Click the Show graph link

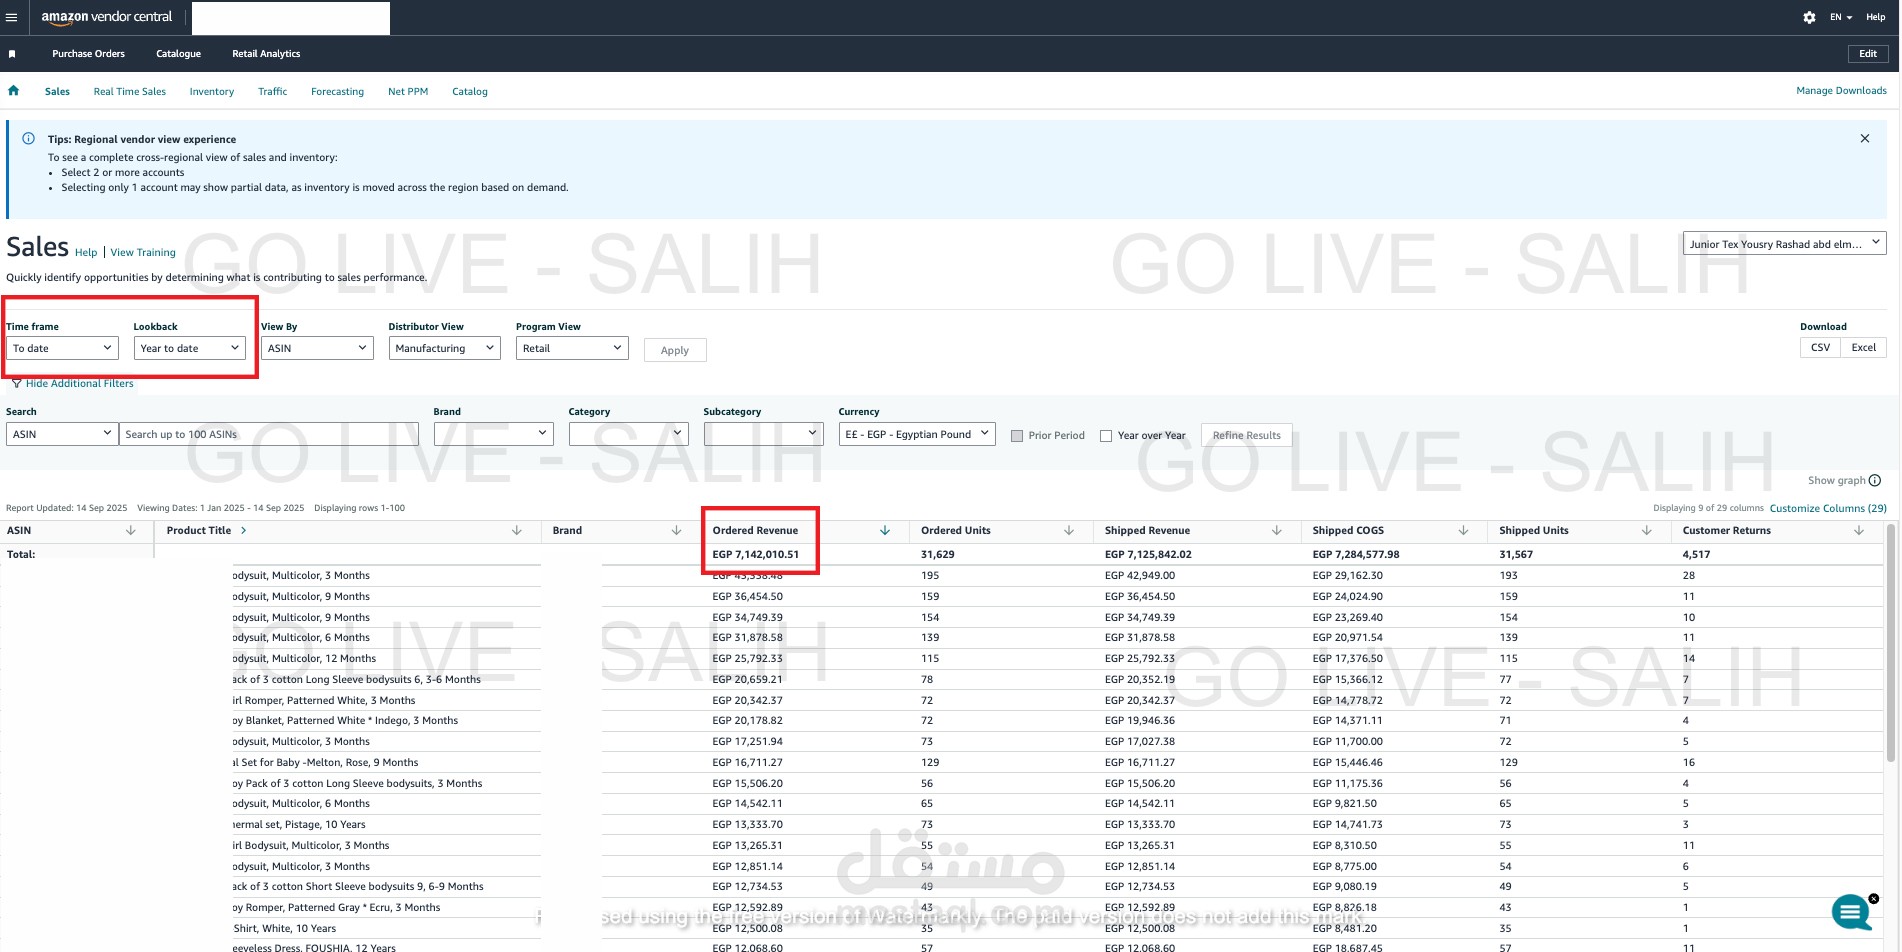(1836, 481)
